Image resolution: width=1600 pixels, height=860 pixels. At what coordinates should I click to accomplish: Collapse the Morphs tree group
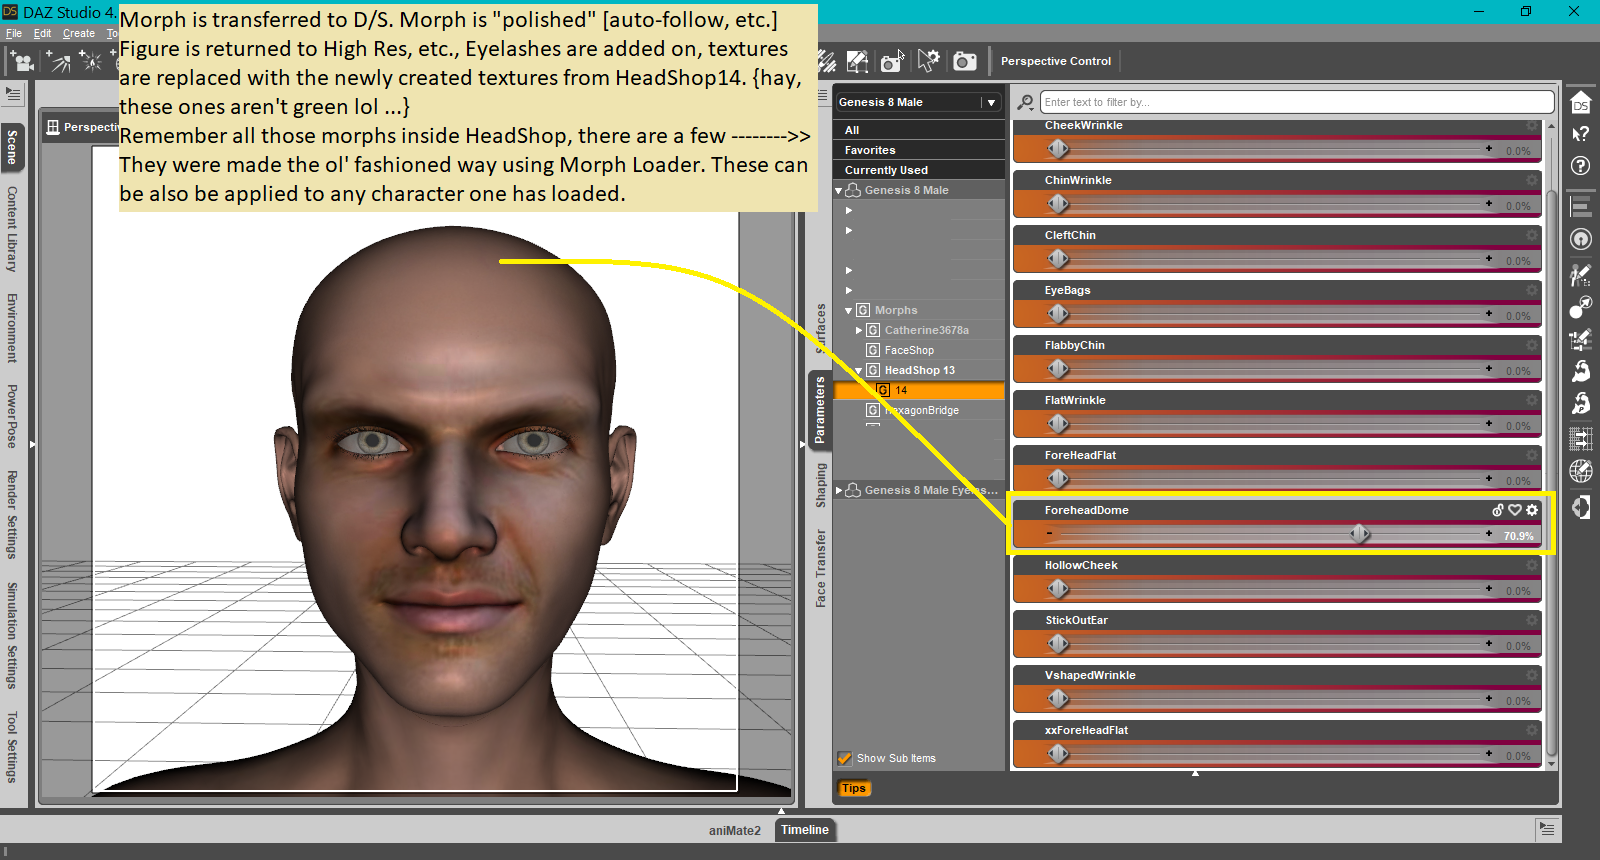(849, 310)
